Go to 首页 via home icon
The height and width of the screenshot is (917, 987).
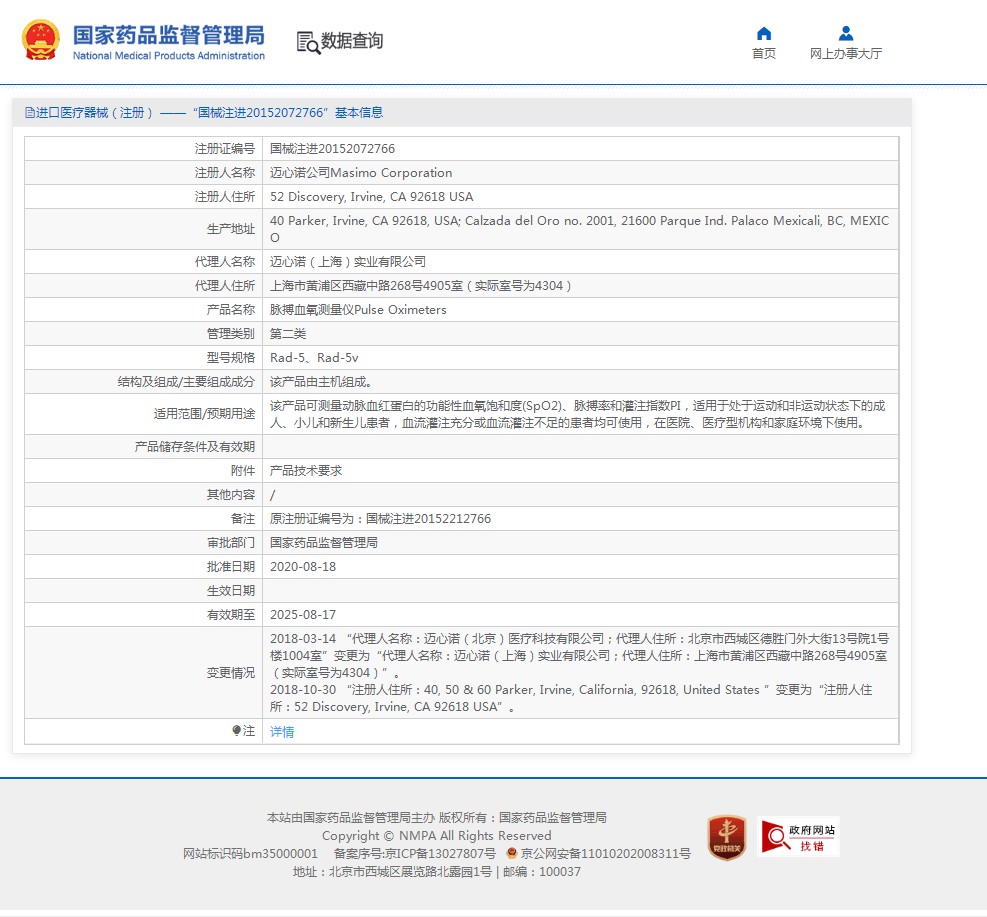[x=764, y=33]
